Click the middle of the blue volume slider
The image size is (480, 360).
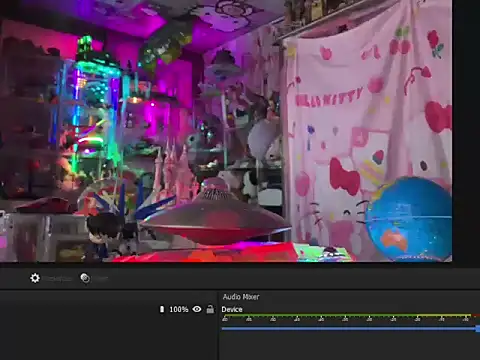pyautogui.click(x=349, y=329)
